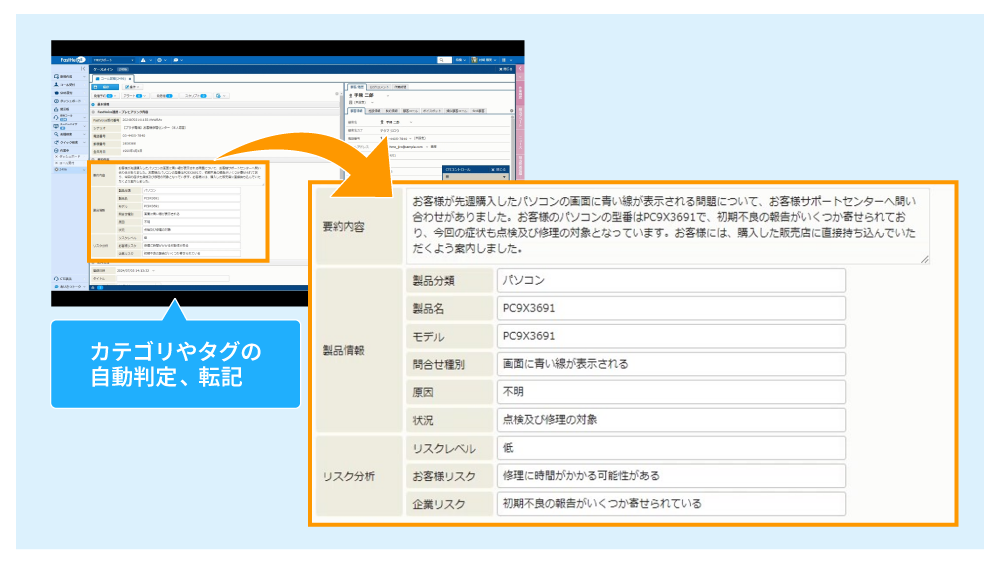Click the 企業リスク field

[x=671, y=504]
